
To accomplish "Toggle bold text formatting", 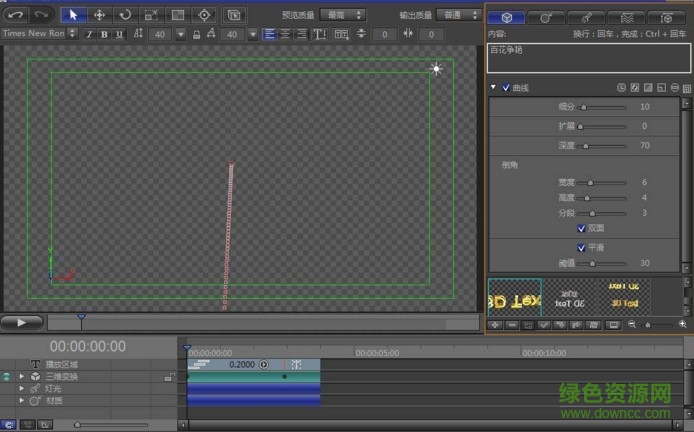I will coord(104,34).
